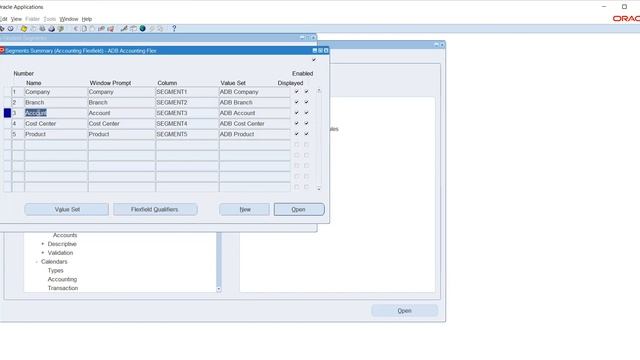Toggle Enabled checkbox for Product segment
The image size is (640, 360).
(307, 134)
